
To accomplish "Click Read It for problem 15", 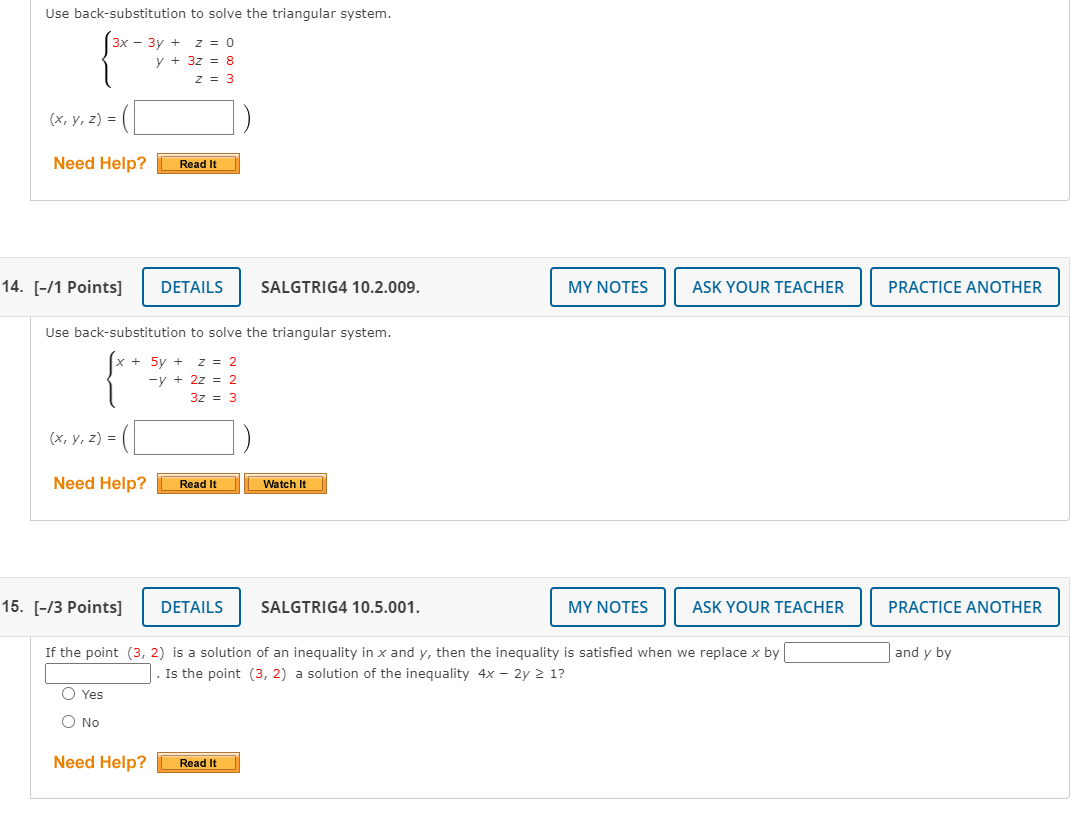I will [x=198, y=762].
